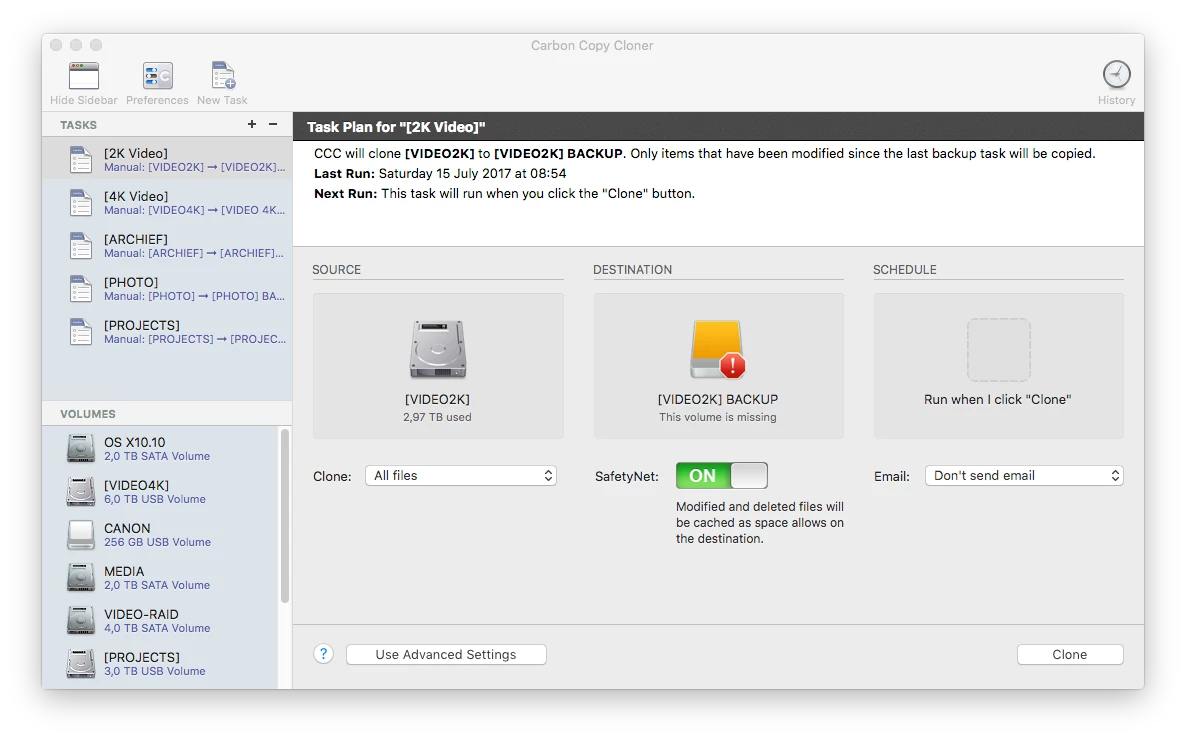Click '256 GB USB Volume' text
The image size is (1186, 739).
point(157,542)
